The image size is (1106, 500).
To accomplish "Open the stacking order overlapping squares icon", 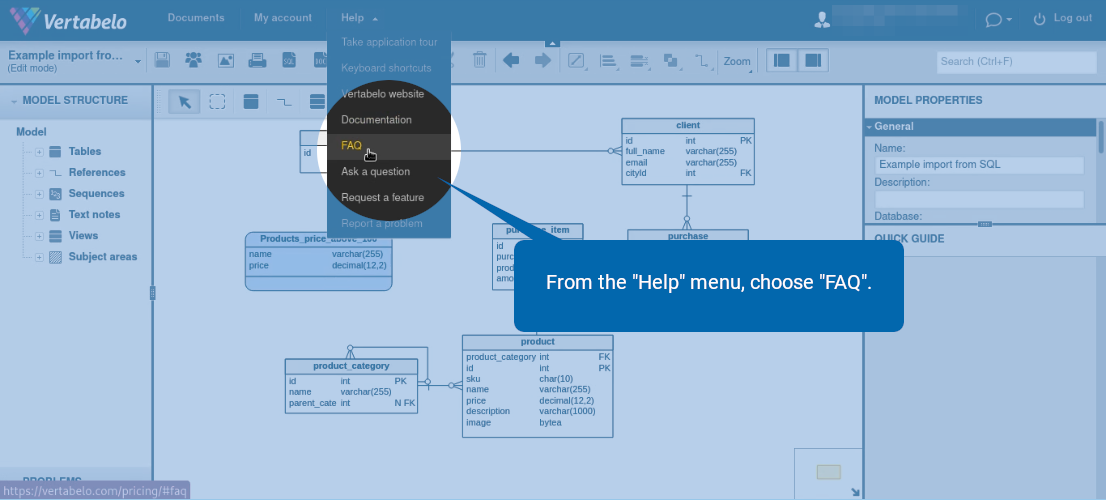I will click(x=671, y=61).
